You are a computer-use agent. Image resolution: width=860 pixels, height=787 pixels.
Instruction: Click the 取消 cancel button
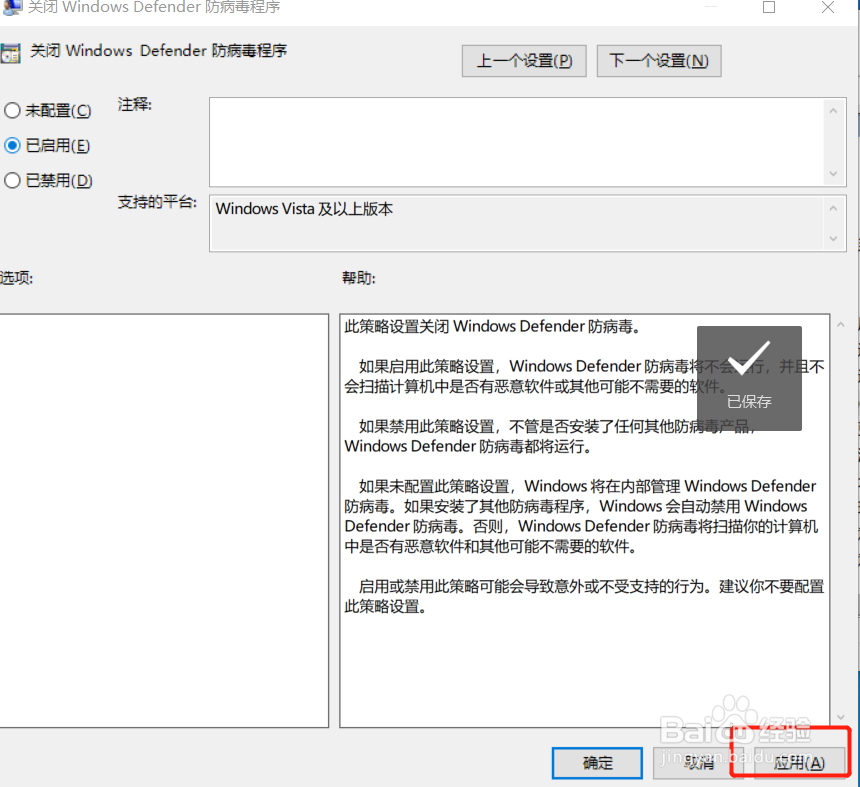pos(699,763)
